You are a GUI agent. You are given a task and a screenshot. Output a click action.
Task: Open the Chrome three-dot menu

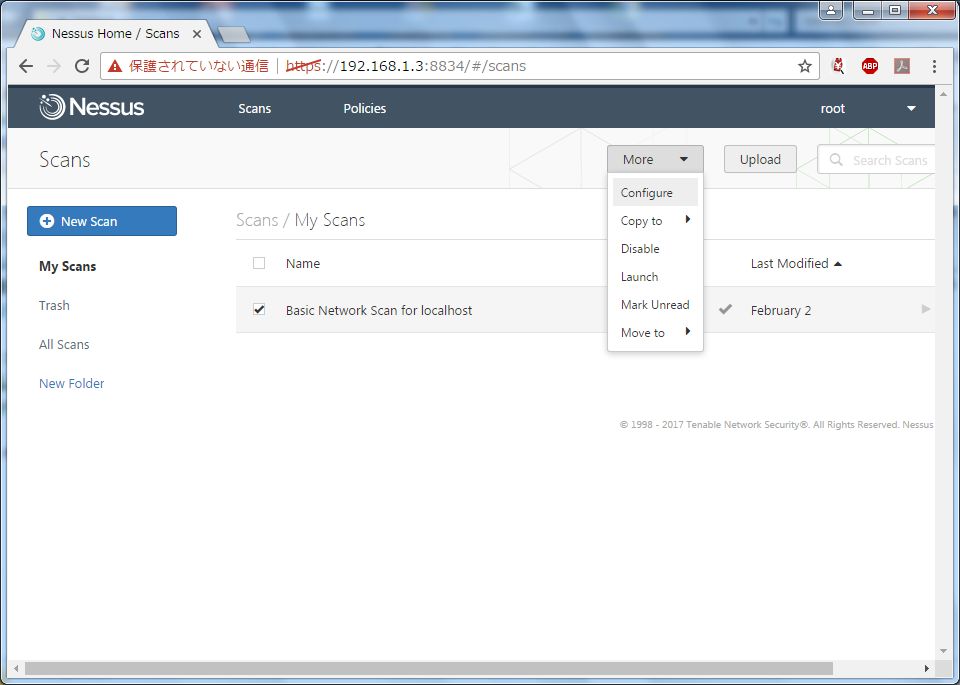click(x=934, y=66)
